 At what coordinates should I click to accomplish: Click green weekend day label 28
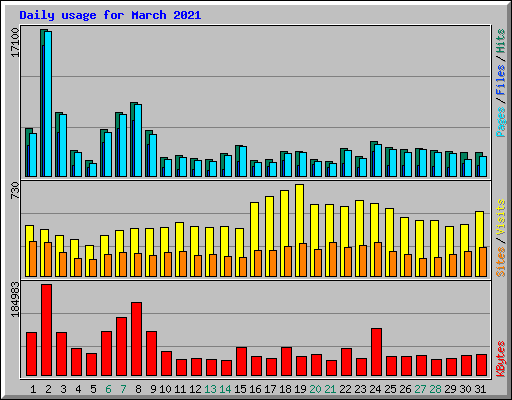(435, 389)
